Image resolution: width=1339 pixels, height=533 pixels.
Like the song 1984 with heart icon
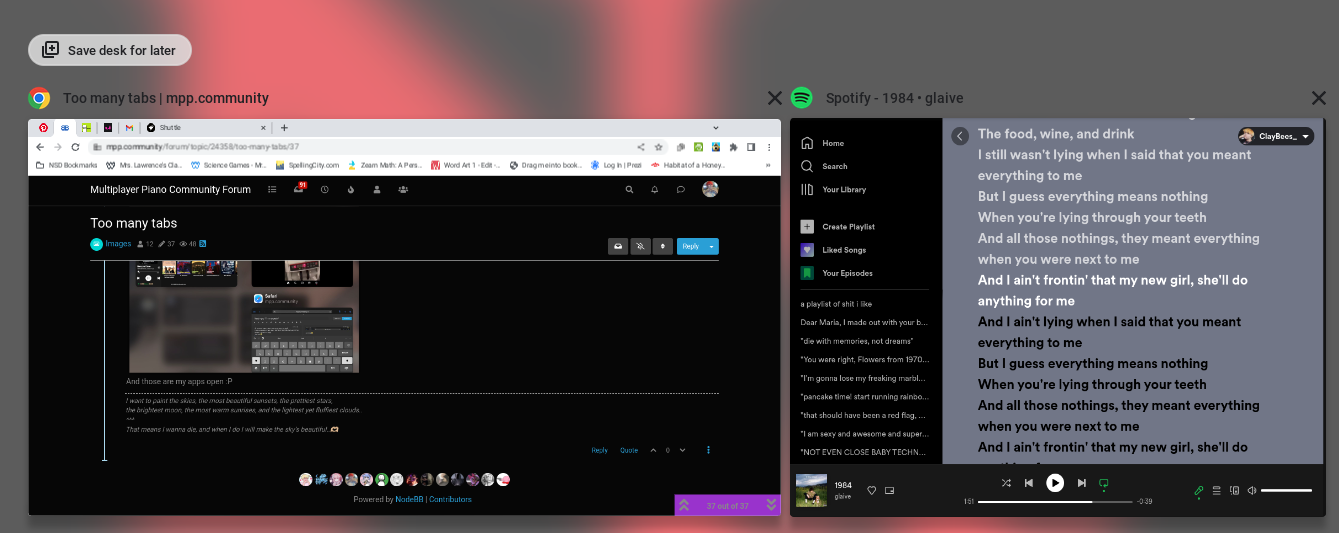point(872,490)
